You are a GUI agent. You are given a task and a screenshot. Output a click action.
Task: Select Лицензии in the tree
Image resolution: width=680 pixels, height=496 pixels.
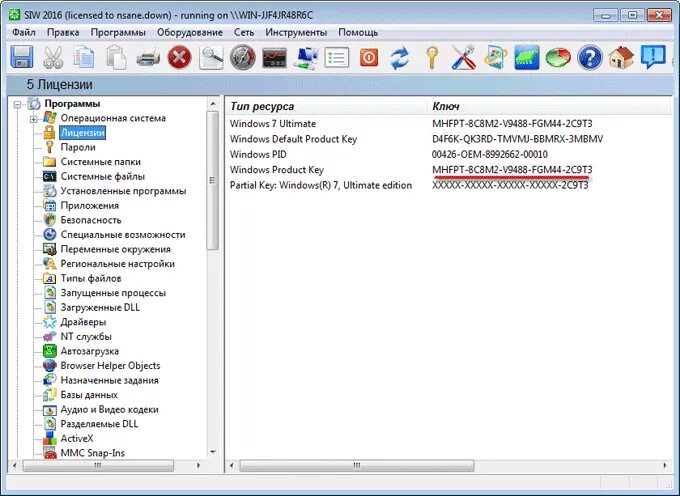(82, 133)
